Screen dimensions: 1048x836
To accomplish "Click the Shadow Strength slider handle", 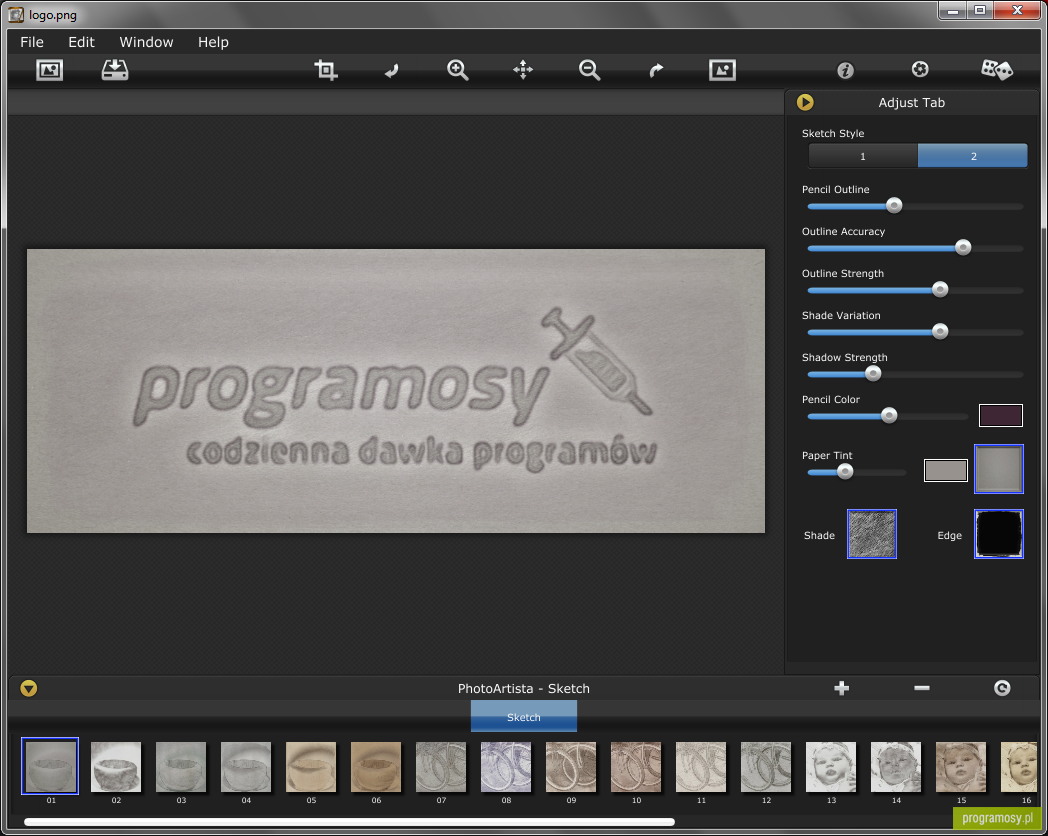I will click(873, 374).
